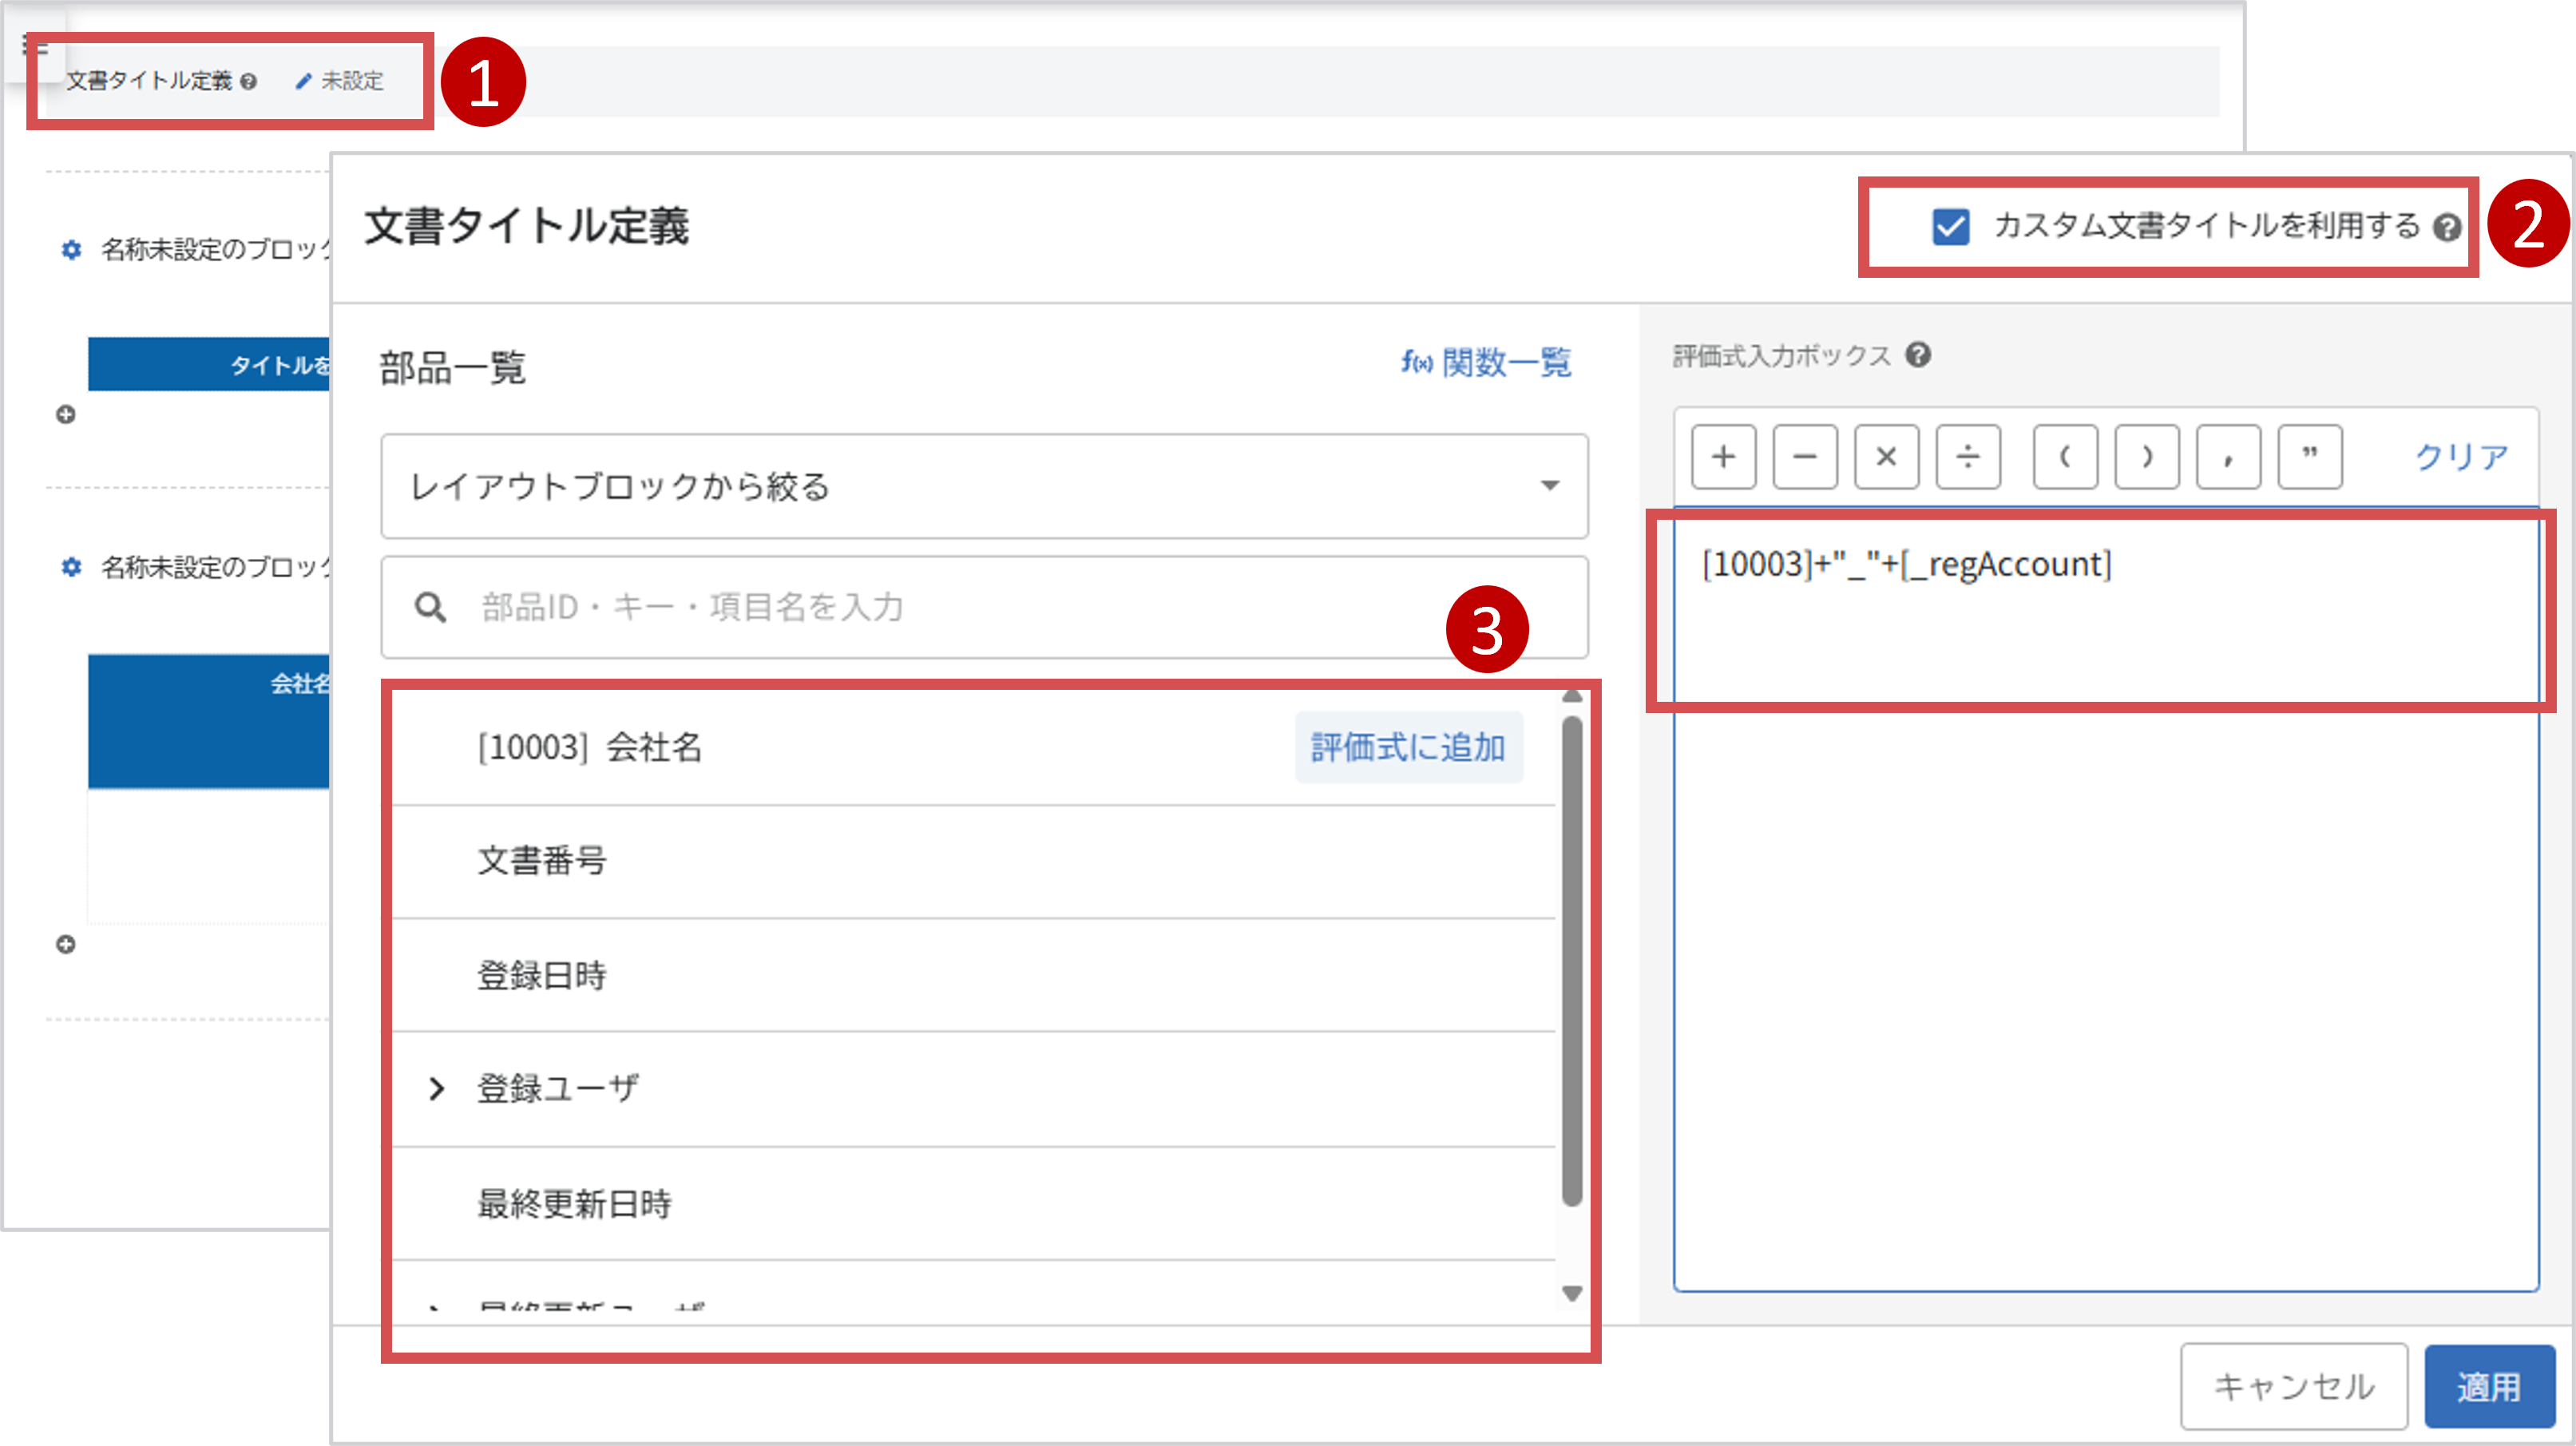
Task: Click the parts list scrollbar thumb
Action: (x=1572, y=960)
